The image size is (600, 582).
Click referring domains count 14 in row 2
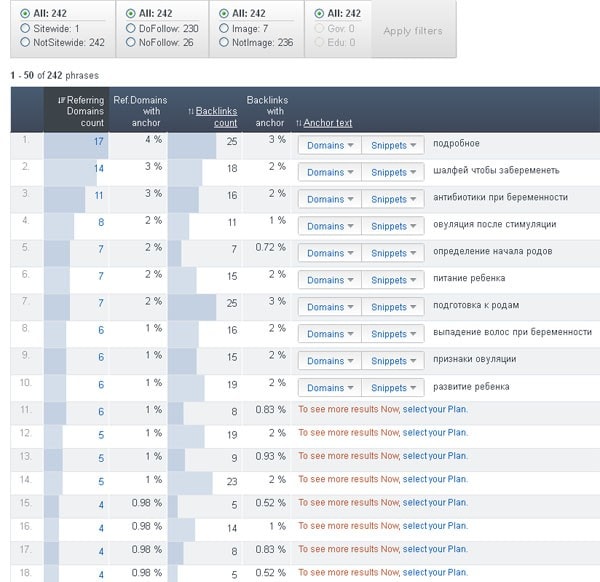pyautogui.click(x=98, y=169)
